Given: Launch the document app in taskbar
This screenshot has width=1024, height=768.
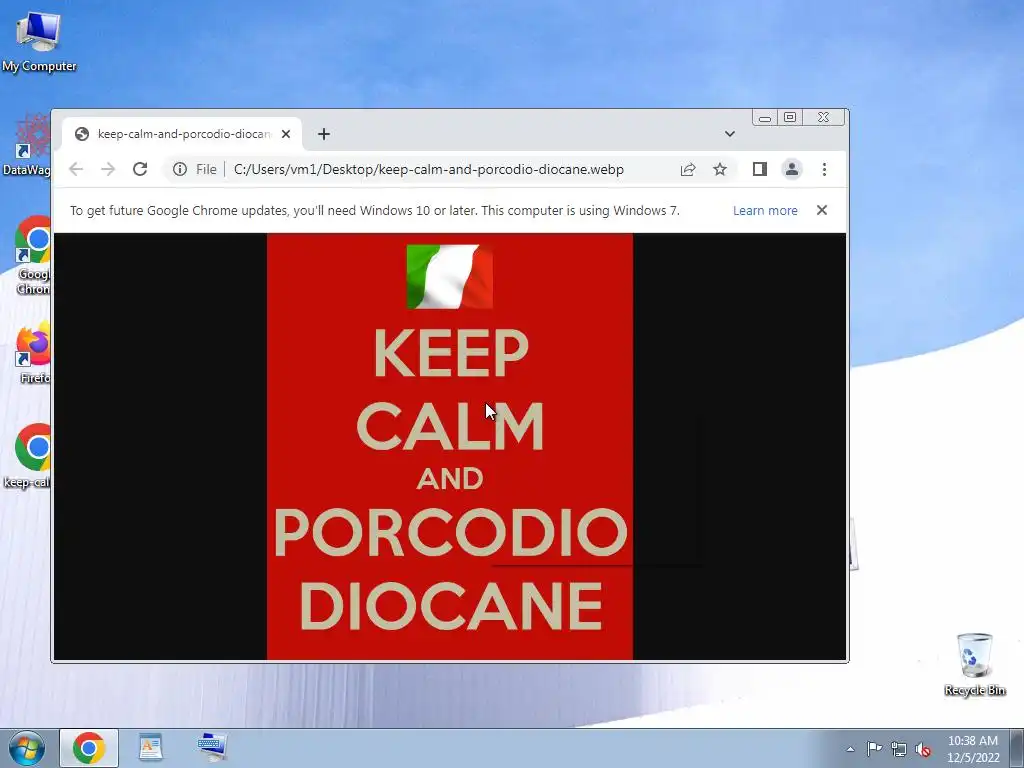Looking at the screenshot, I should (150, 748).
